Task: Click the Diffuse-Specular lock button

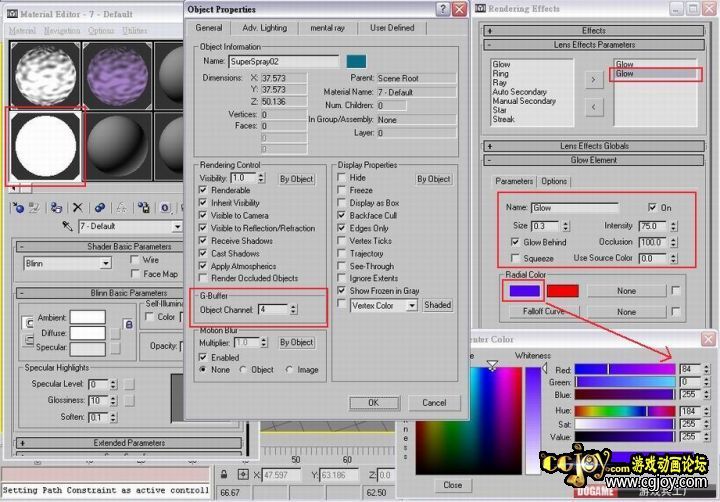Action: 28,340
